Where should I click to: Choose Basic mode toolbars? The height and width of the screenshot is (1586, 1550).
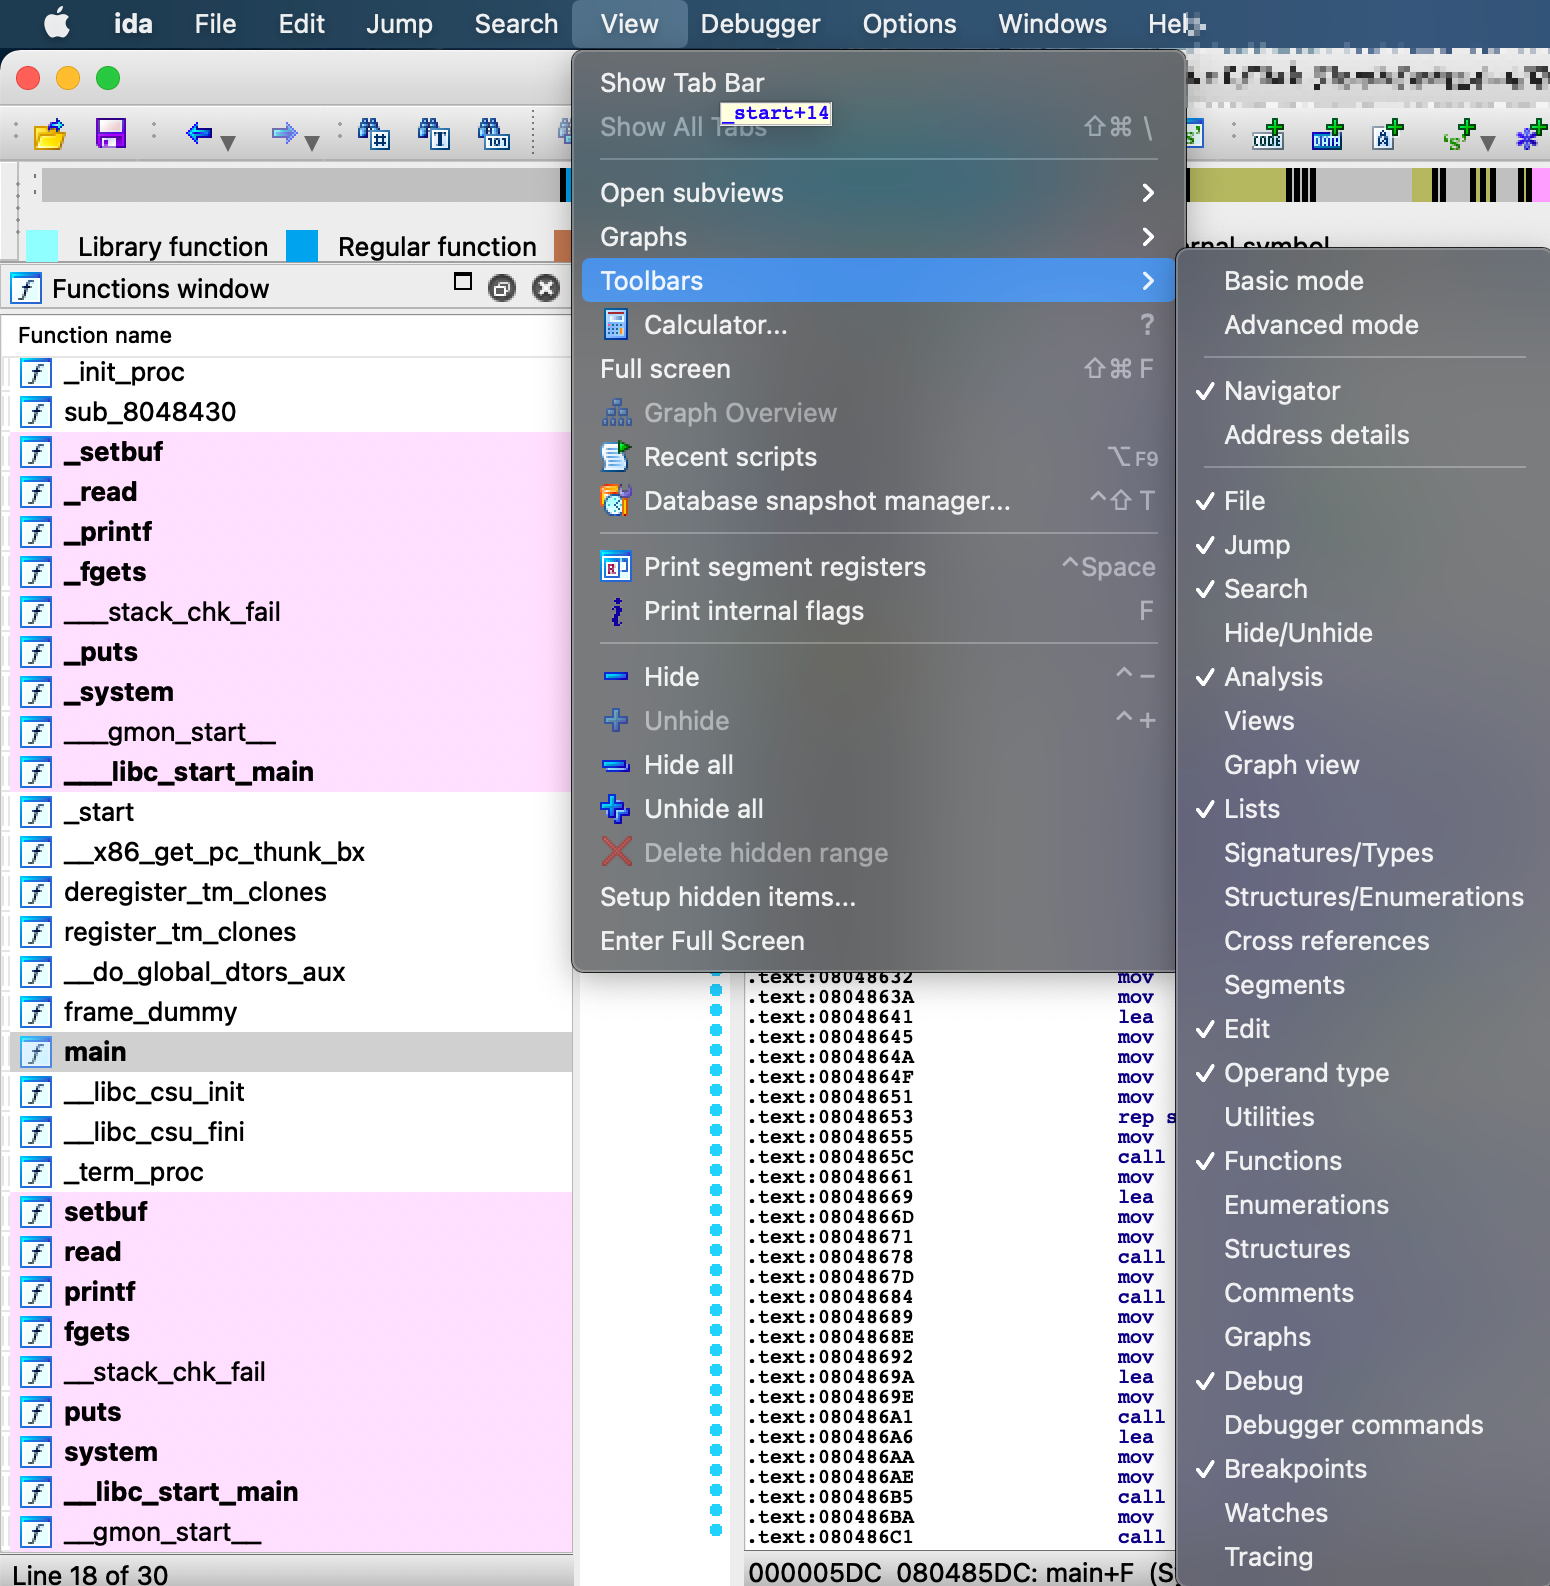(1364, 281)
